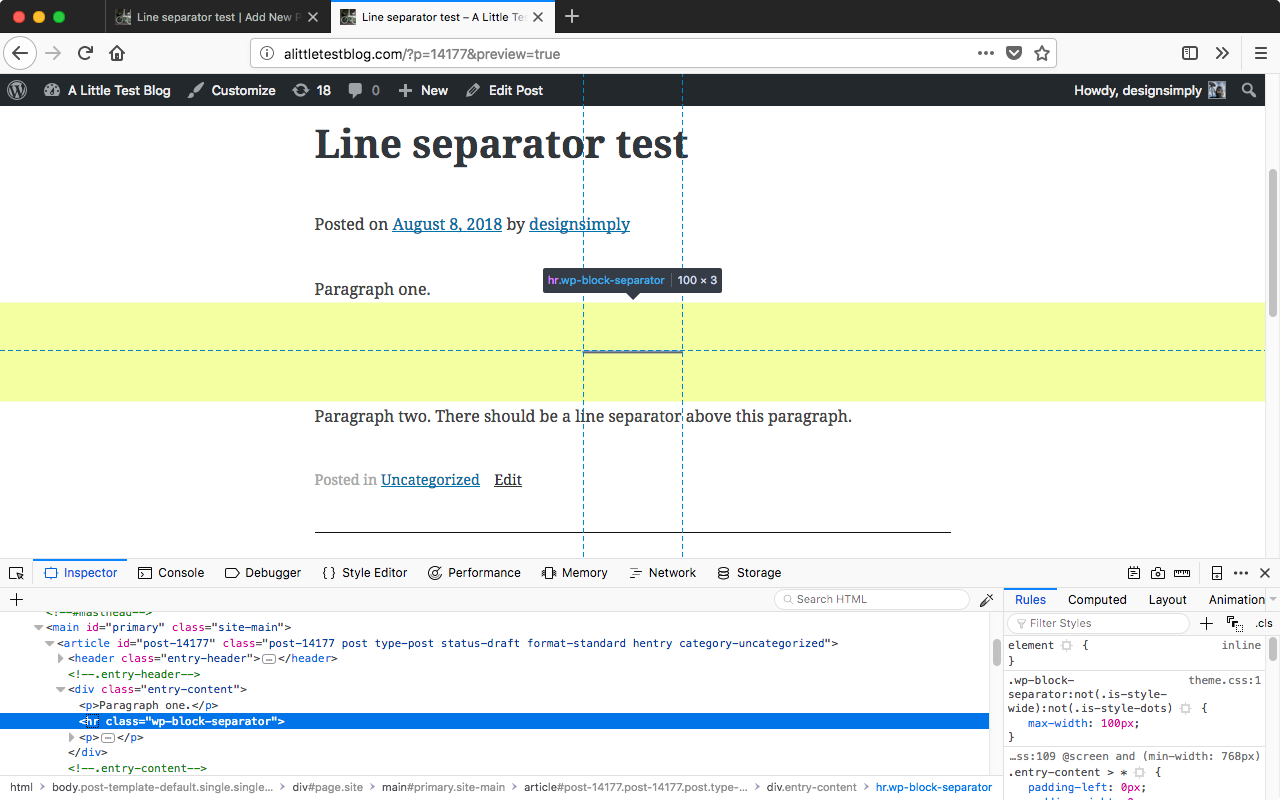This screenshot has height=800, width=1280.
Task: Open the Rulers/scratchpad notes icon in devtools toolbar
Action: (1134, 572)
